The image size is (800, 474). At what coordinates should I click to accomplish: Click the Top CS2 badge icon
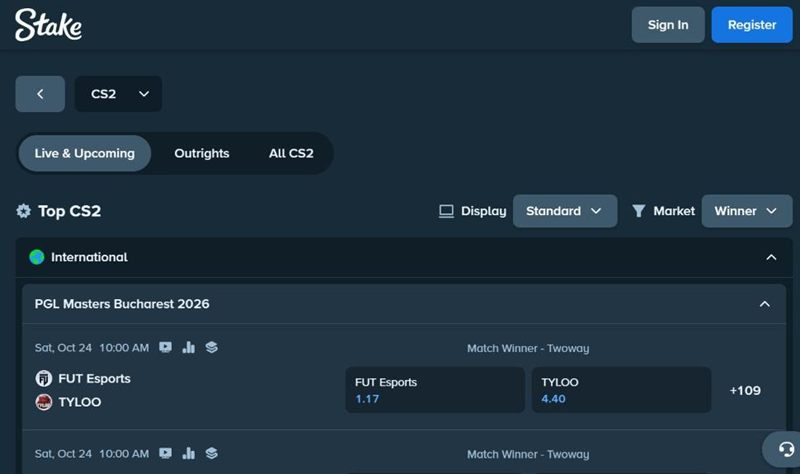click(x=23, y=211)
